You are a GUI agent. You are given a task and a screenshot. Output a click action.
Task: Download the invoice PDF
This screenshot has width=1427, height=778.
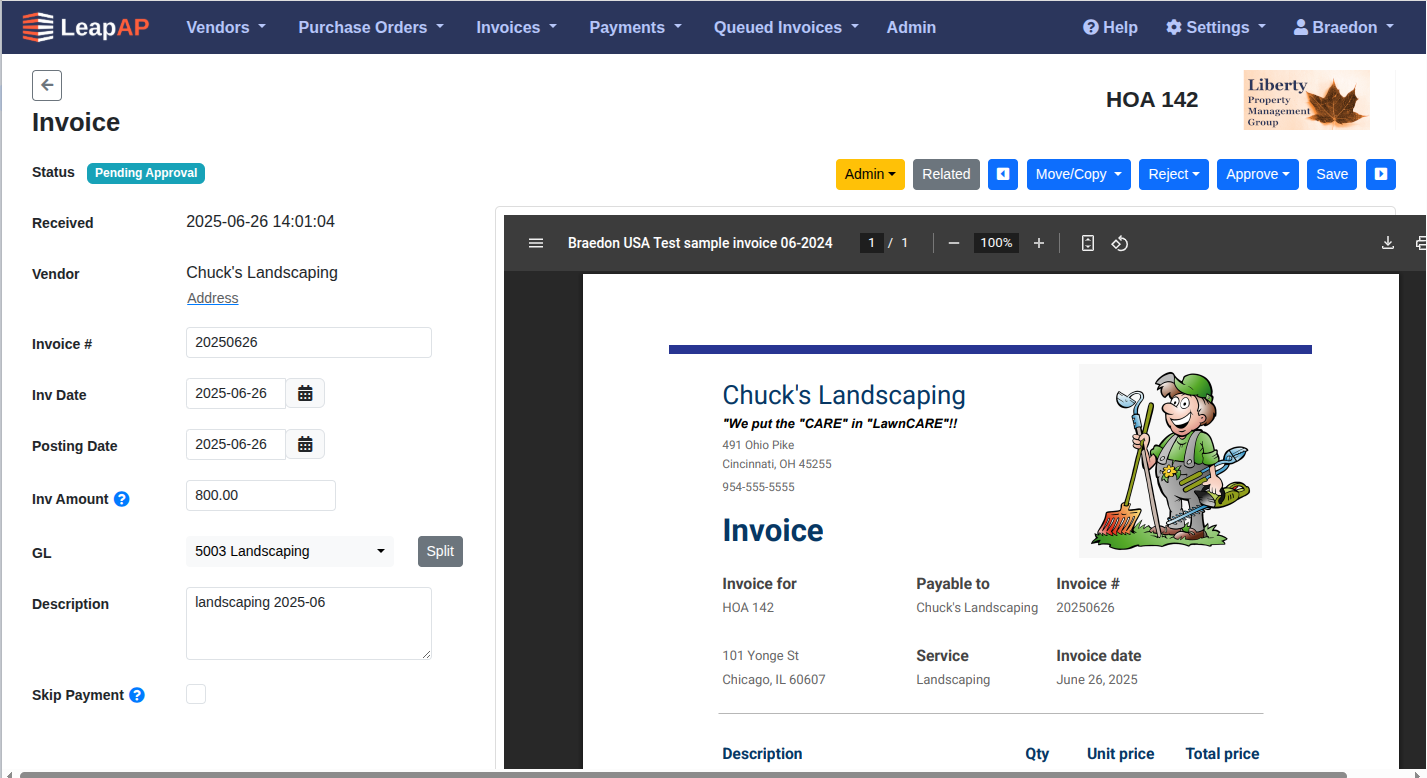1388,242
